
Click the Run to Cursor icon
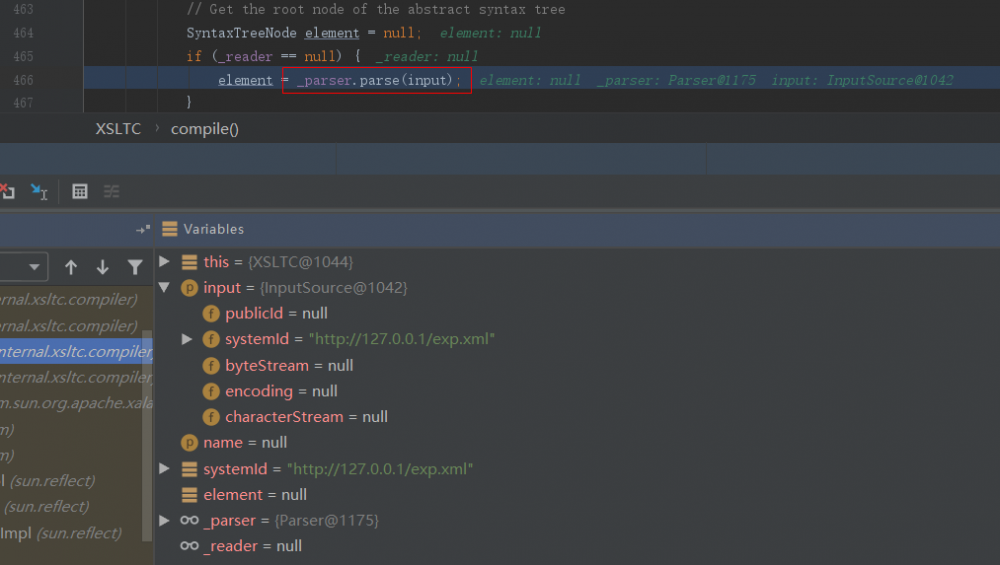pos(39,191)
